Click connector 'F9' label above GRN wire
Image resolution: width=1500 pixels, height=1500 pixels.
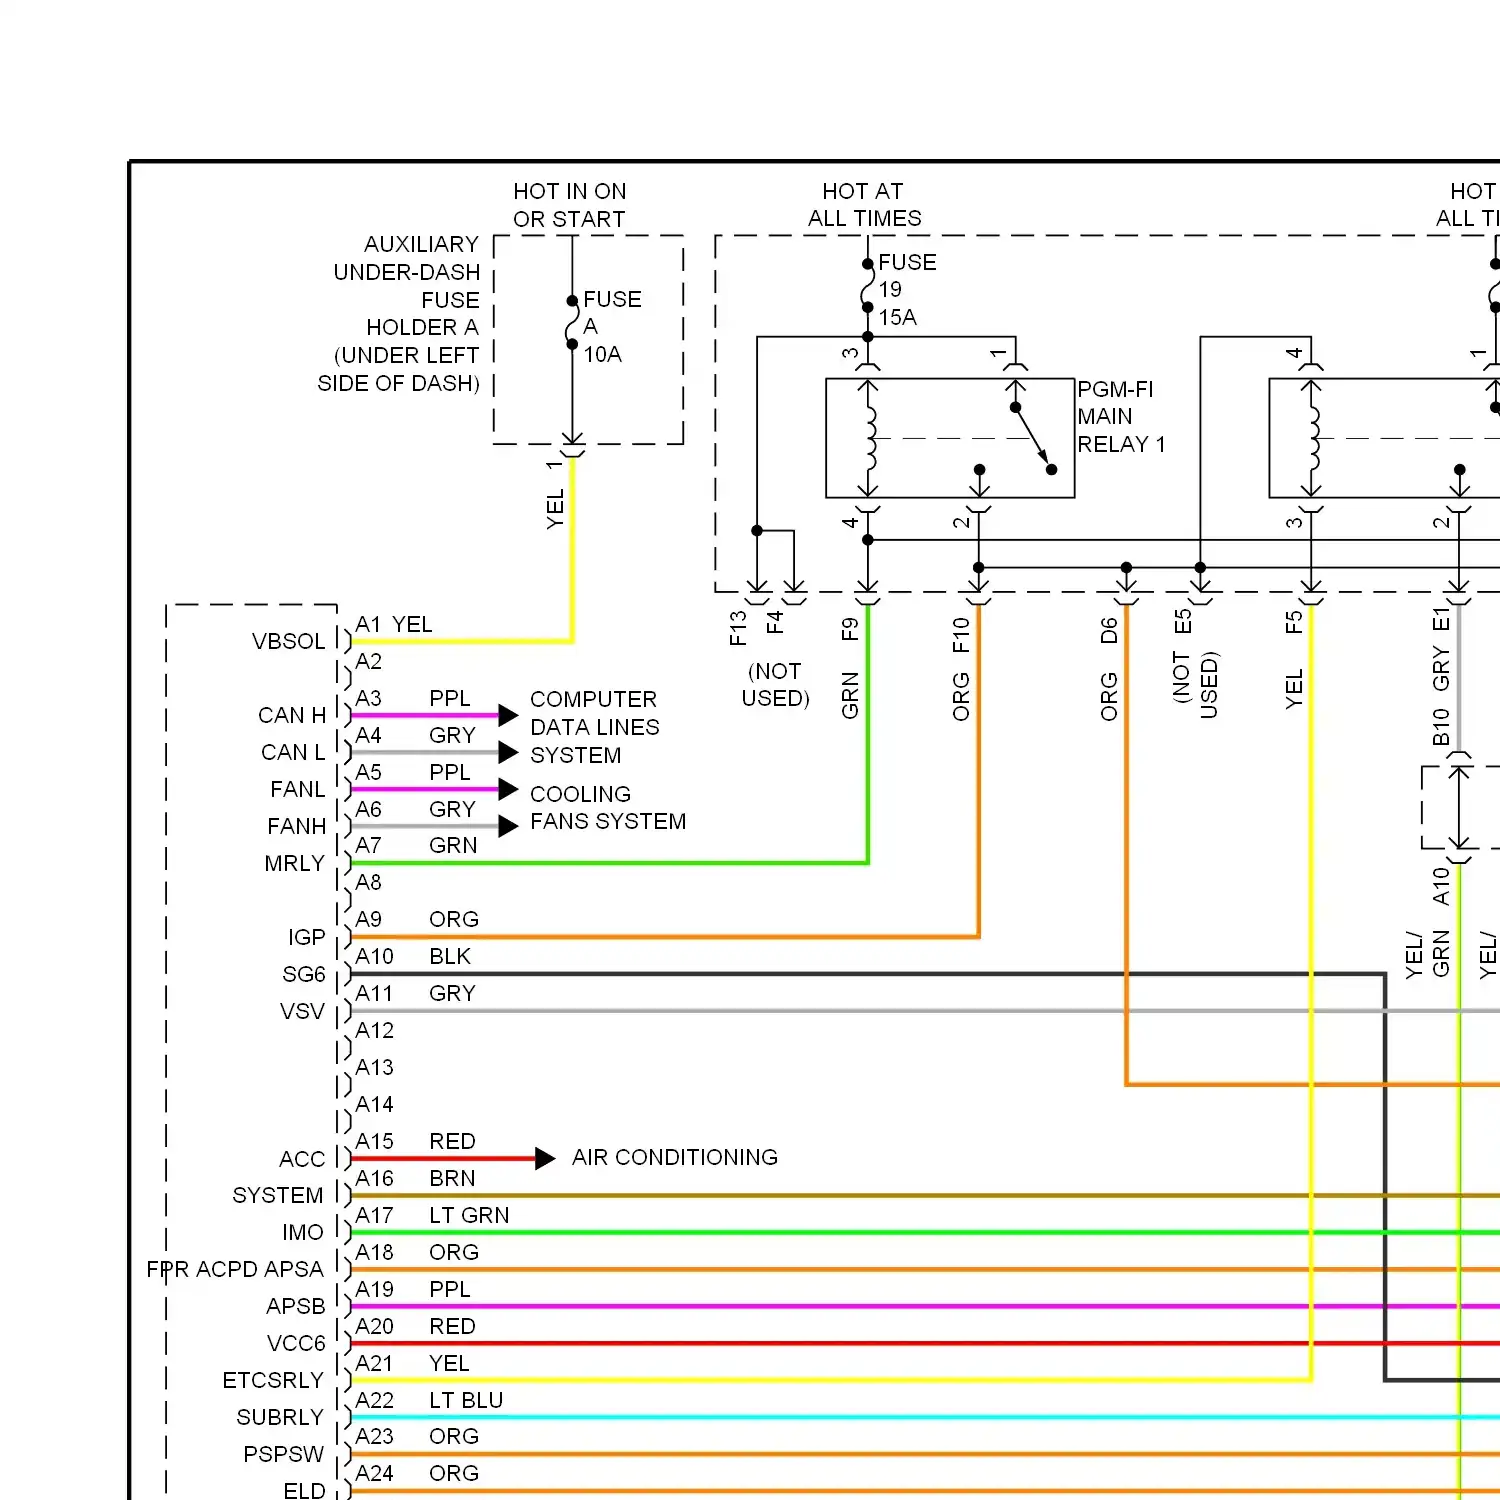(x=850, y=629)
